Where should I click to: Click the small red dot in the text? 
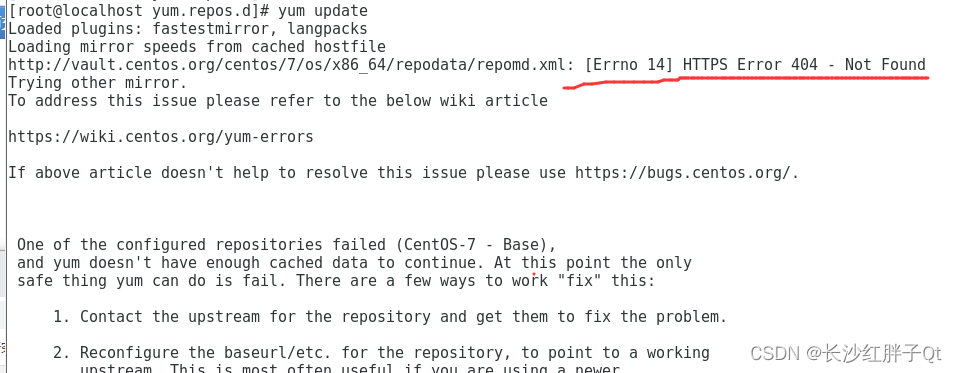coord(534,275)
